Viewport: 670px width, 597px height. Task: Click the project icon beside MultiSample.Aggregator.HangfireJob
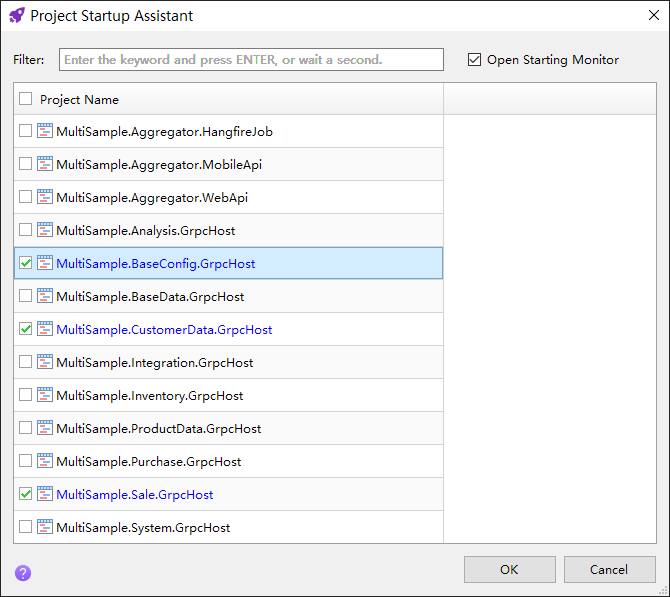[45, 131]
